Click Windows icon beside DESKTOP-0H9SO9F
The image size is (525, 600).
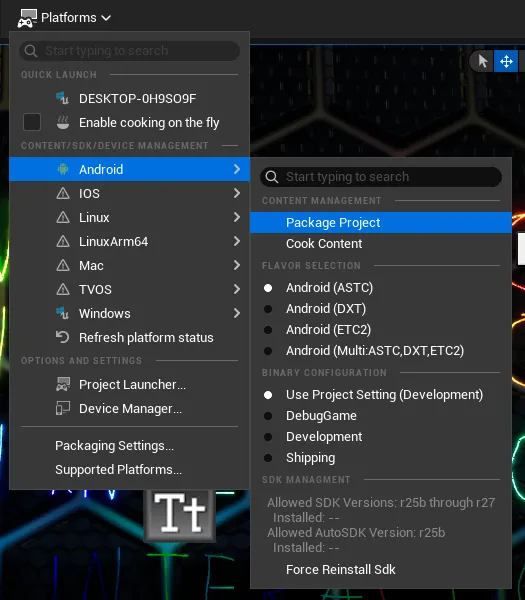click(63, 98)
